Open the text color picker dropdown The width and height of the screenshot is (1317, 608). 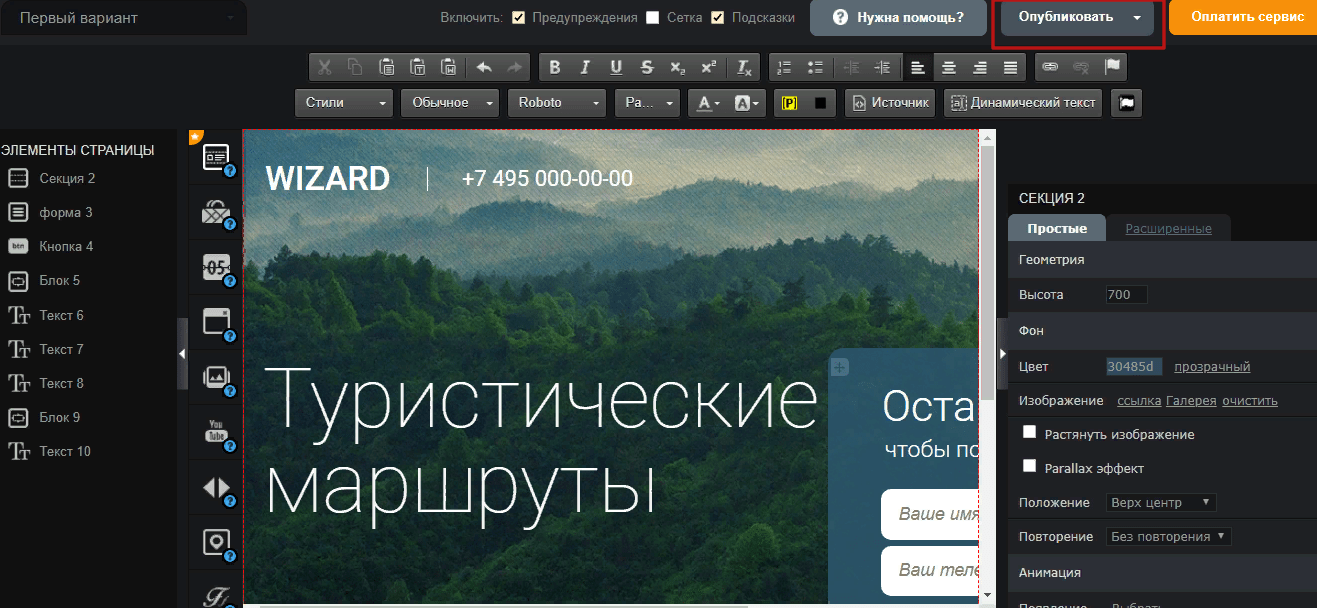(708, 102)
